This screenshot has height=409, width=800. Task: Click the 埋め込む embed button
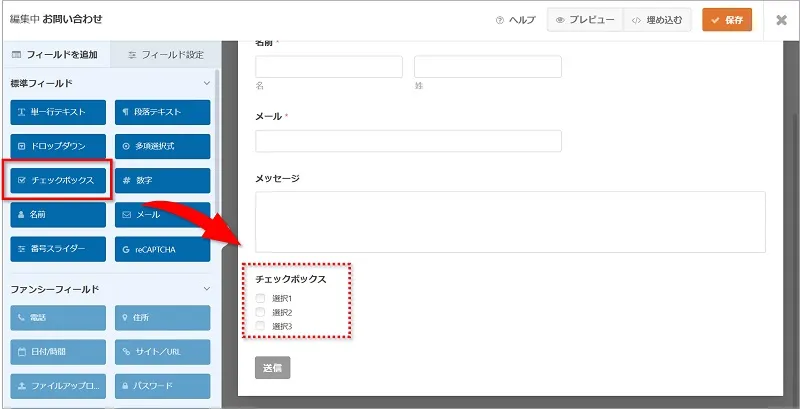click(x=658, y=20)
